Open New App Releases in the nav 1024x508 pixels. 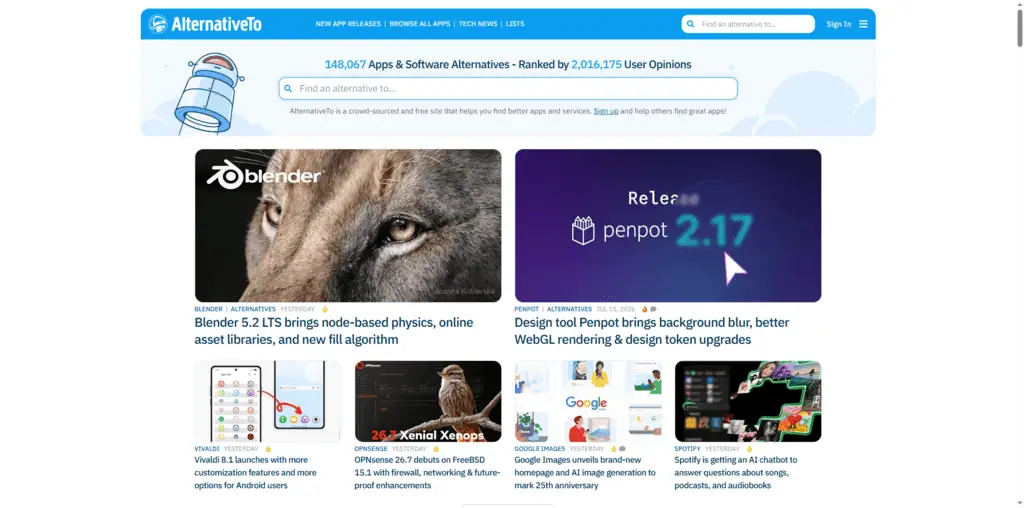(x=348, y=24)
